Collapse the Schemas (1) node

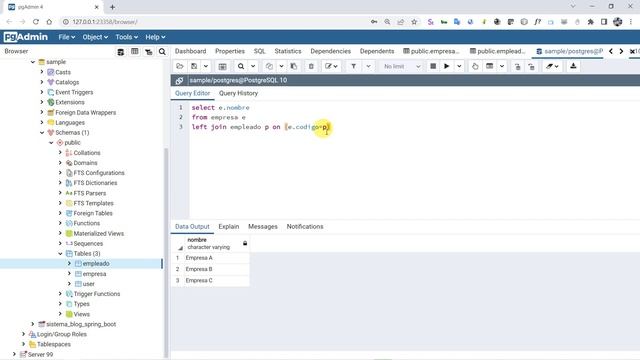pyautogui.click(x=42, y=133)
